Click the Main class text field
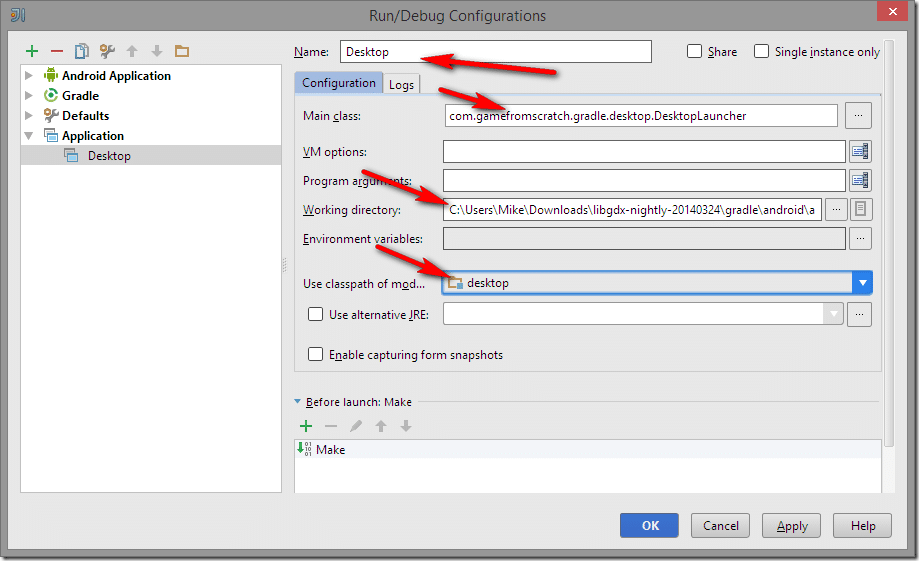The width and height of the screenshot is (919, 561). coord(641,115)
